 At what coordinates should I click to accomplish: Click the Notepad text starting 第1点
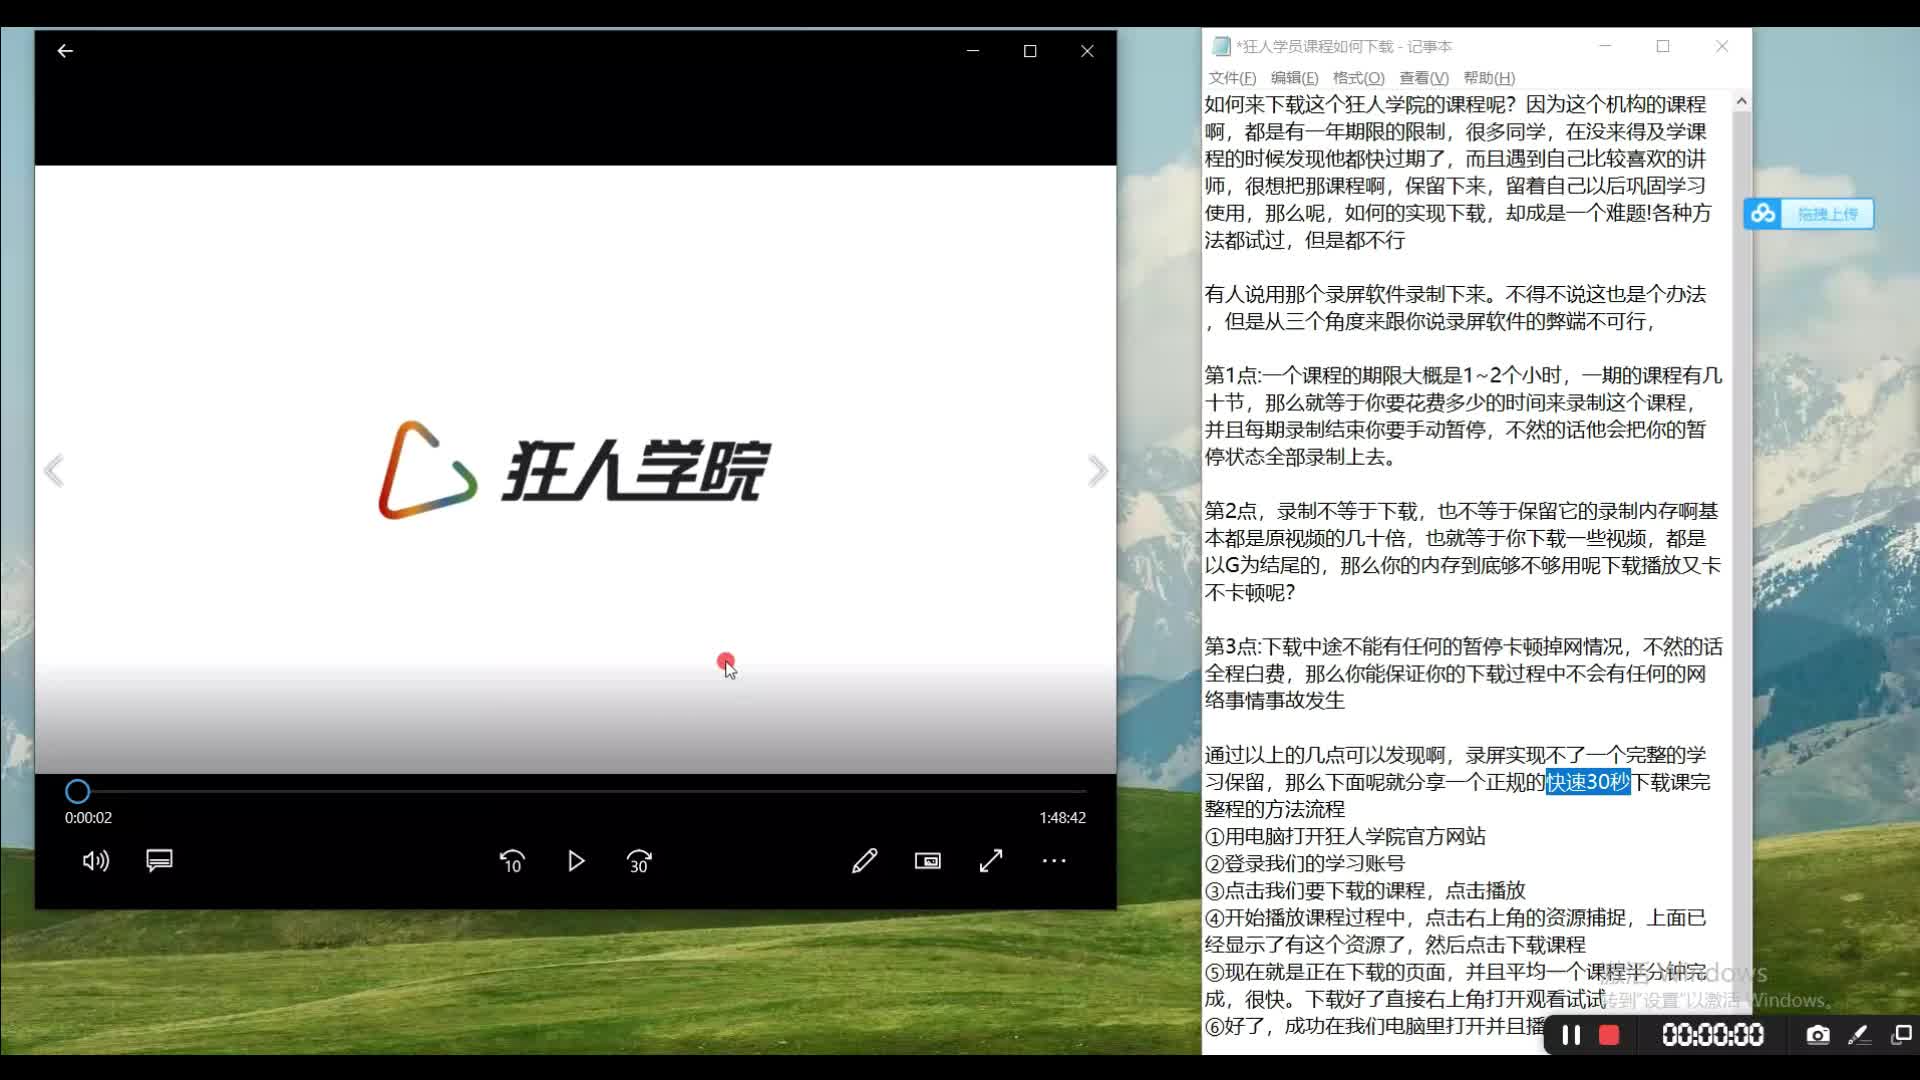point(1463,416)
